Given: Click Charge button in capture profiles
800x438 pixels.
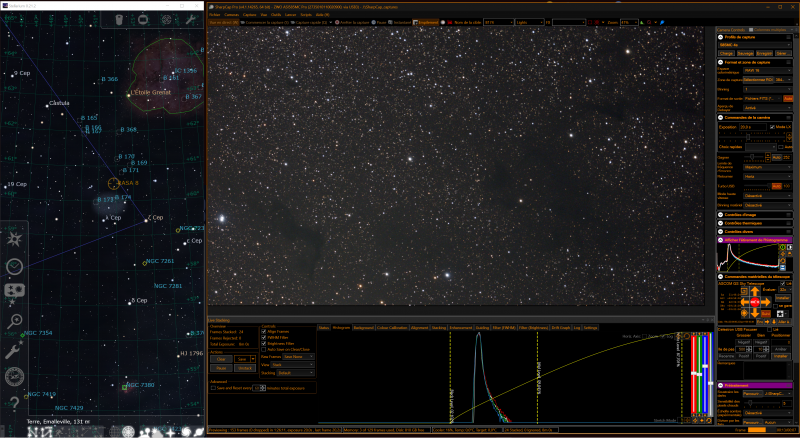Looking at the screenshot, I should (727, 53).
